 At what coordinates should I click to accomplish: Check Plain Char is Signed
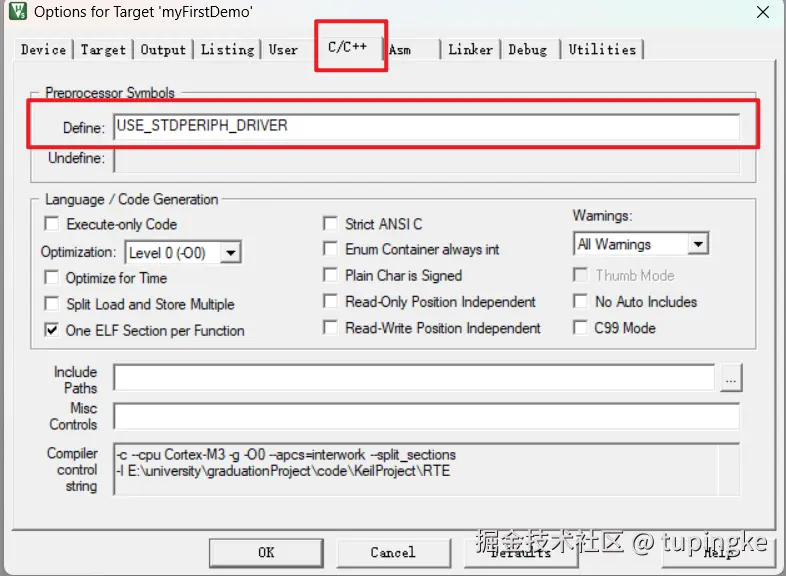(330, 275)
